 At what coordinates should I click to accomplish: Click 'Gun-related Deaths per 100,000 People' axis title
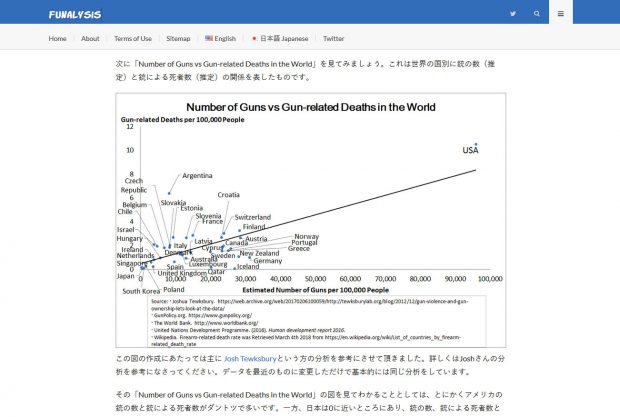pos(182,119)
